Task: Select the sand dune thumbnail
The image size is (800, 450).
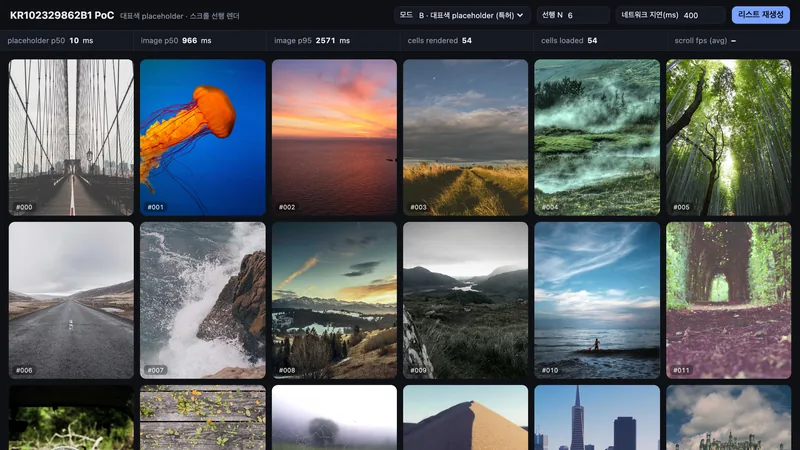Action: click(465, 417)
